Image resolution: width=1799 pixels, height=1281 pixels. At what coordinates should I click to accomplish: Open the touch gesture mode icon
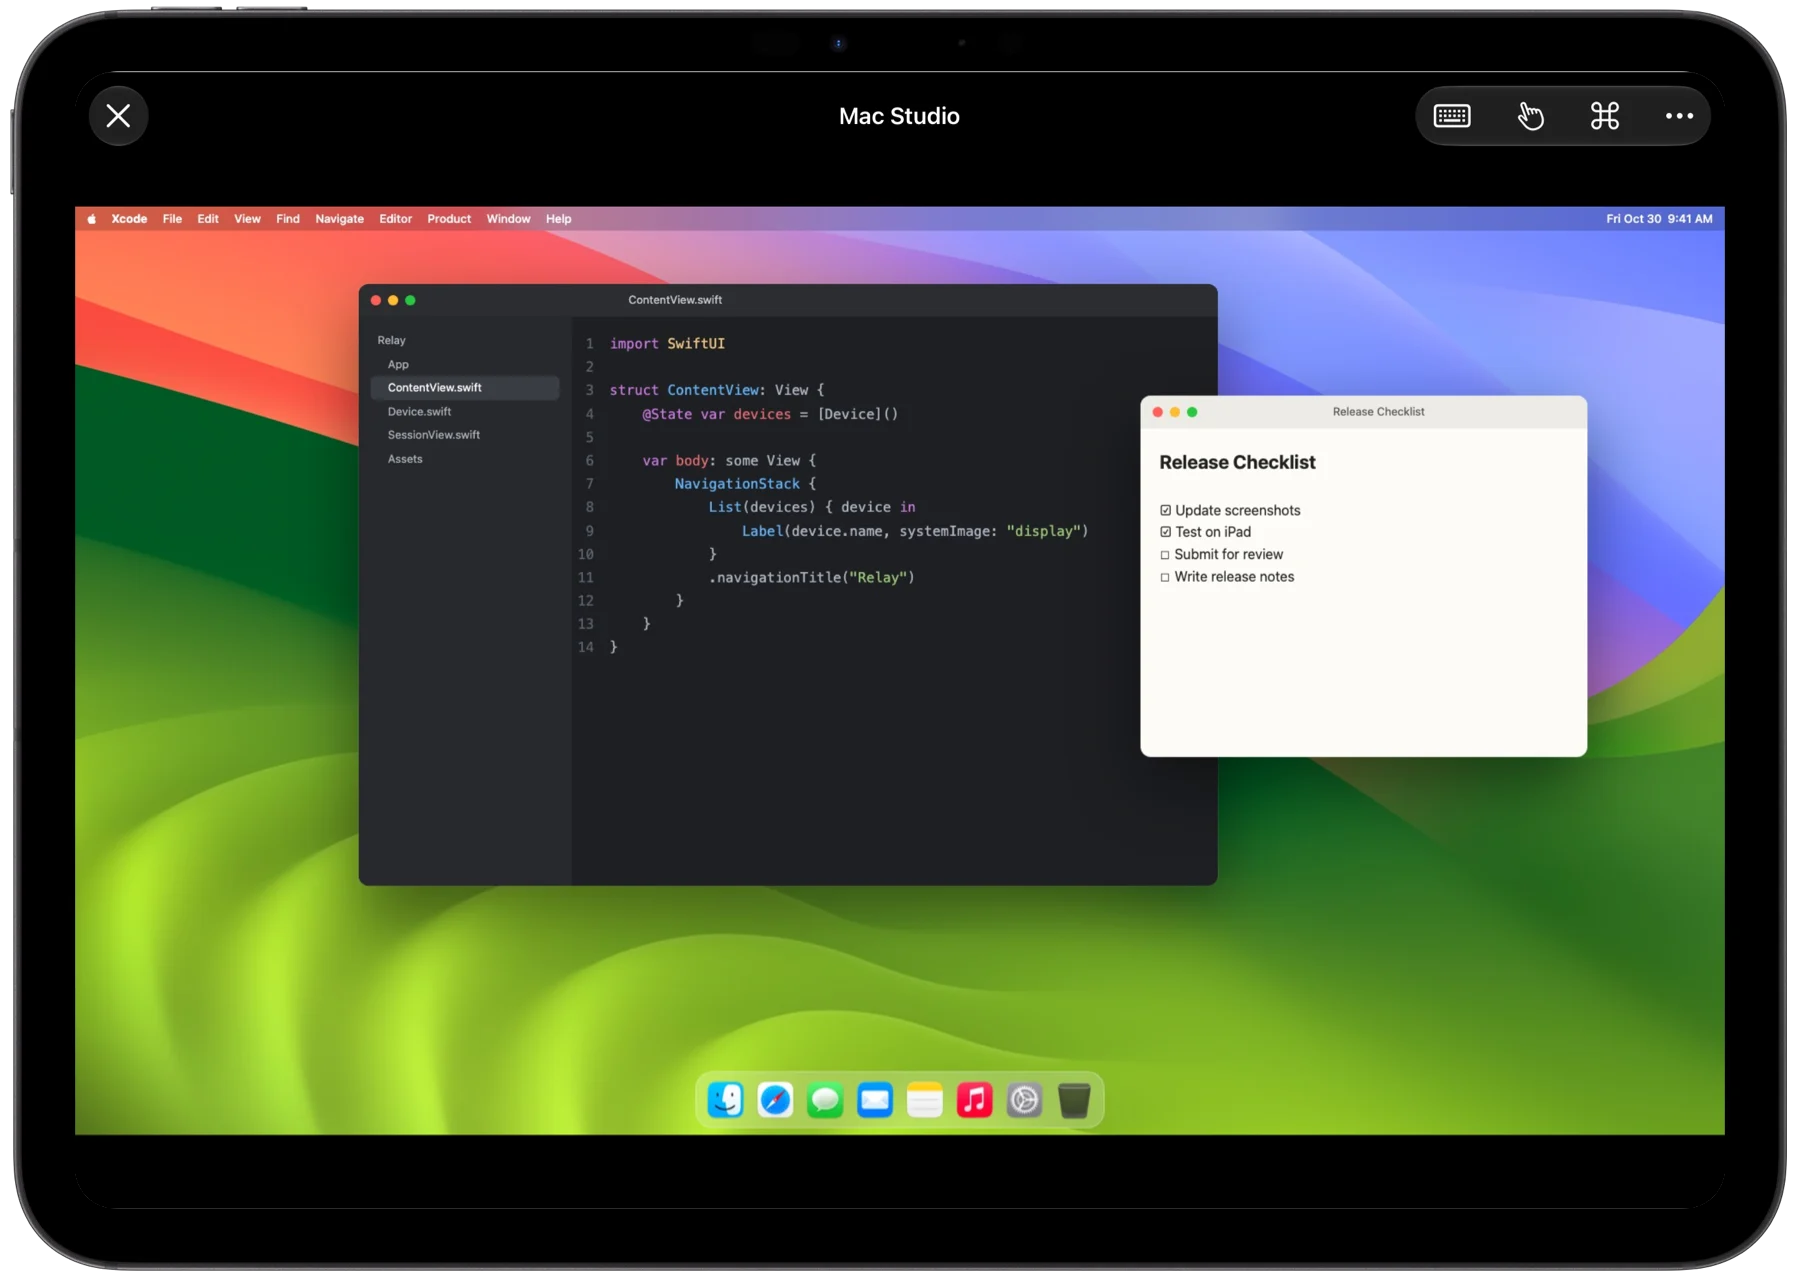[x=1529, y=116]
